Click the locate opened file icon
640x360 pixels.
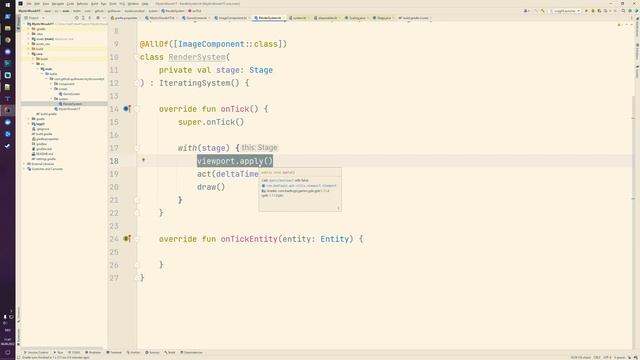click(x=77, y=18)
